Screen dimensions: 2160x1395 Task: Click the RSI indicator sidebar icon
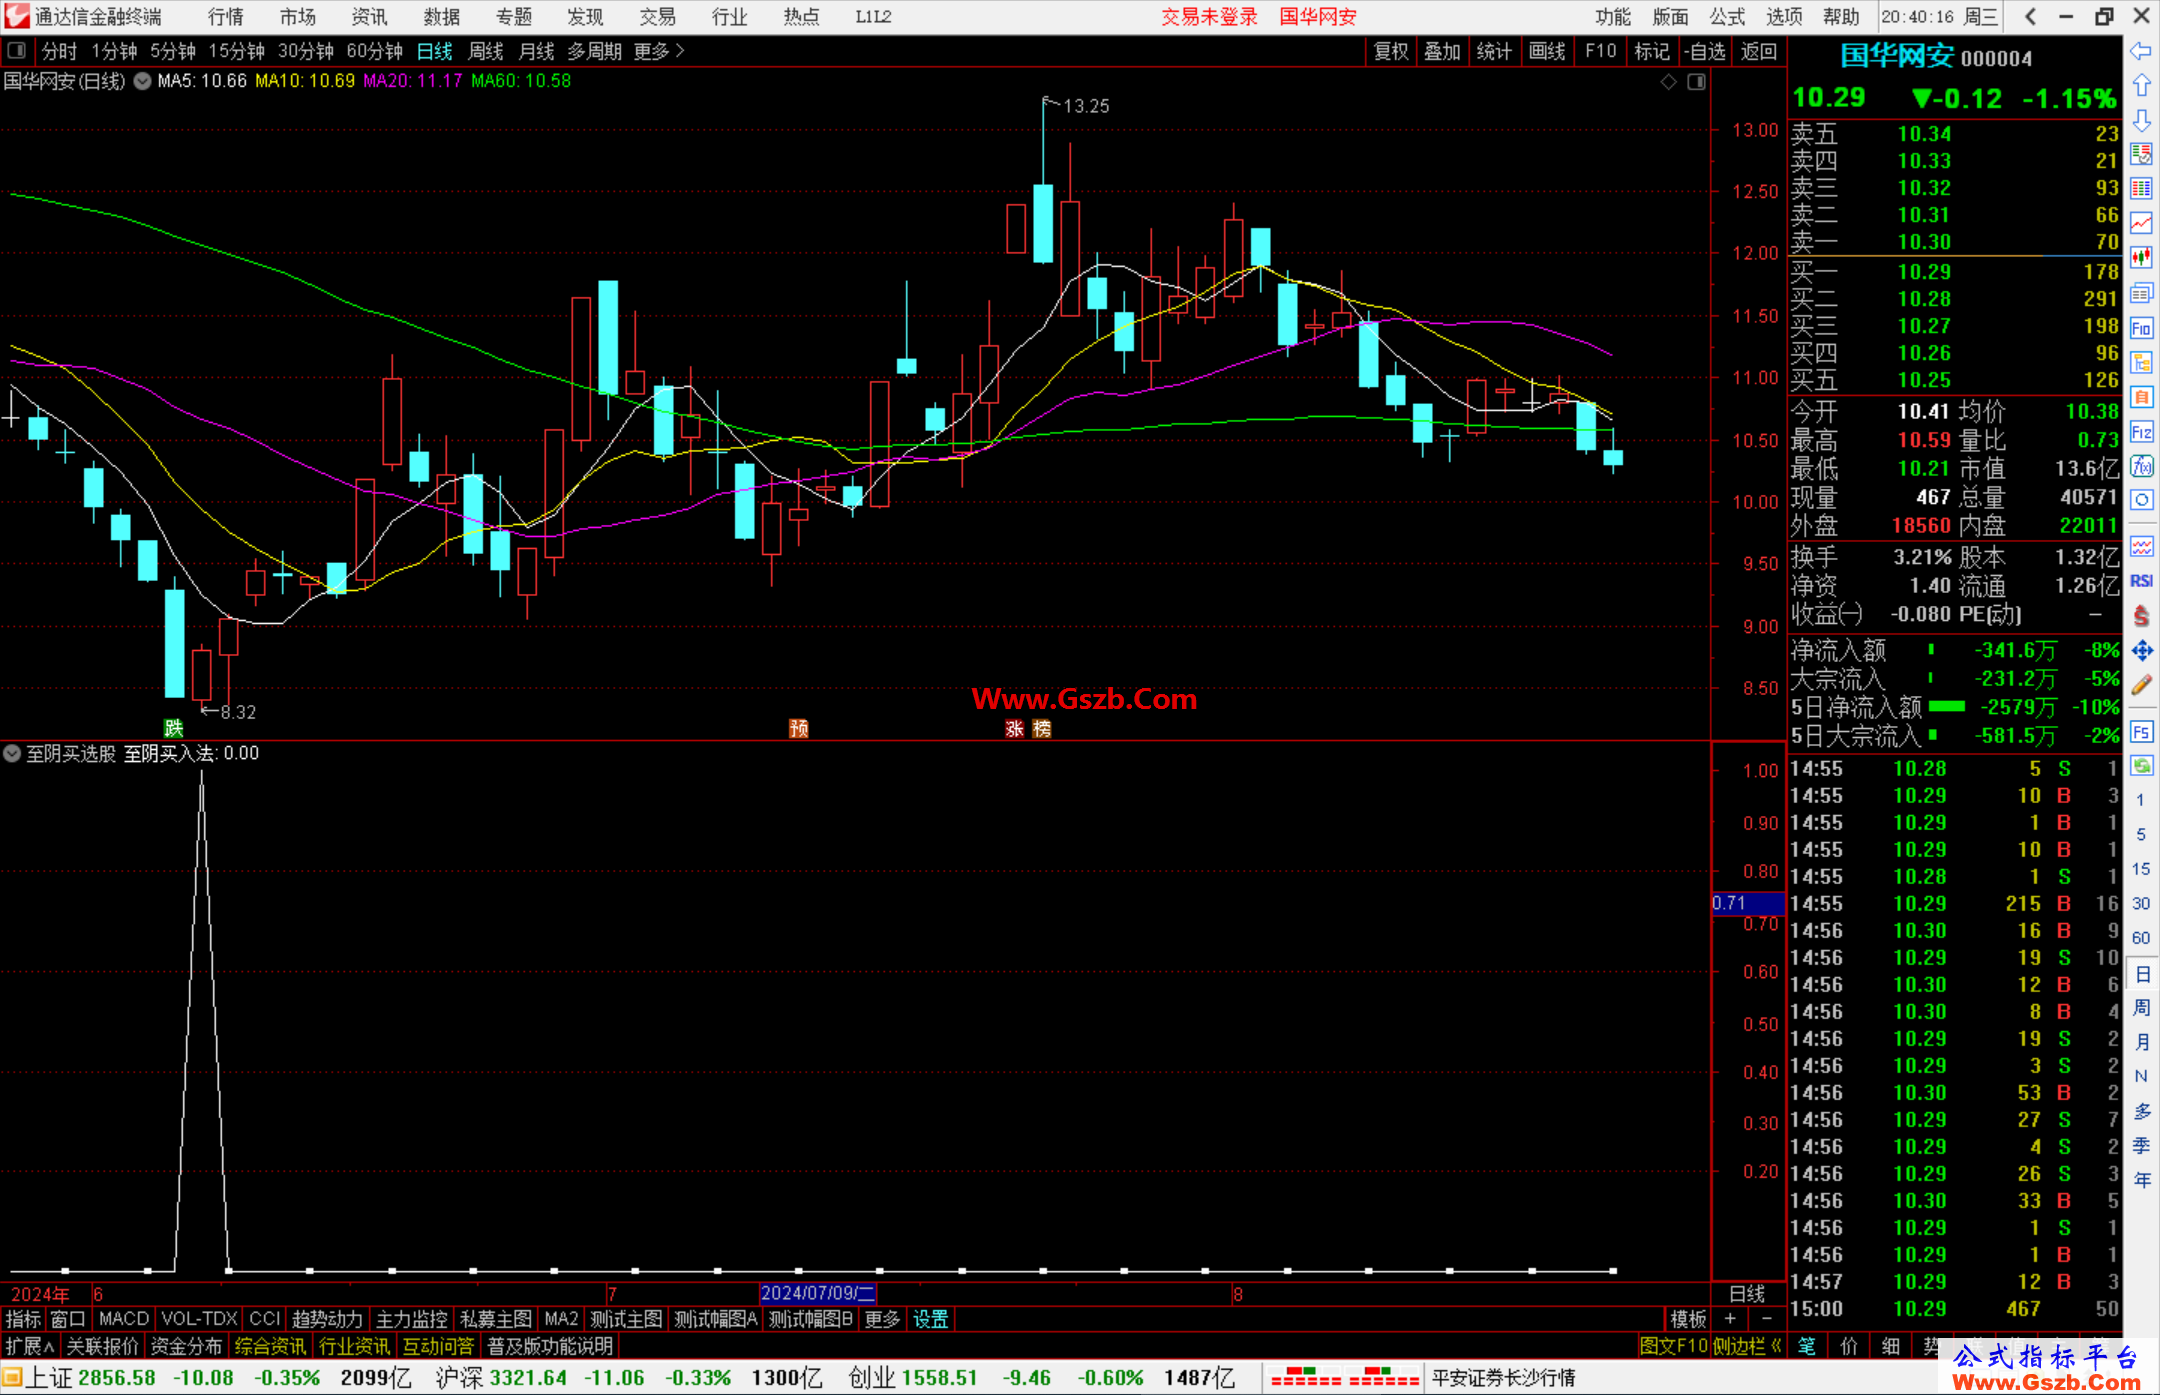tap(2141, 581)
